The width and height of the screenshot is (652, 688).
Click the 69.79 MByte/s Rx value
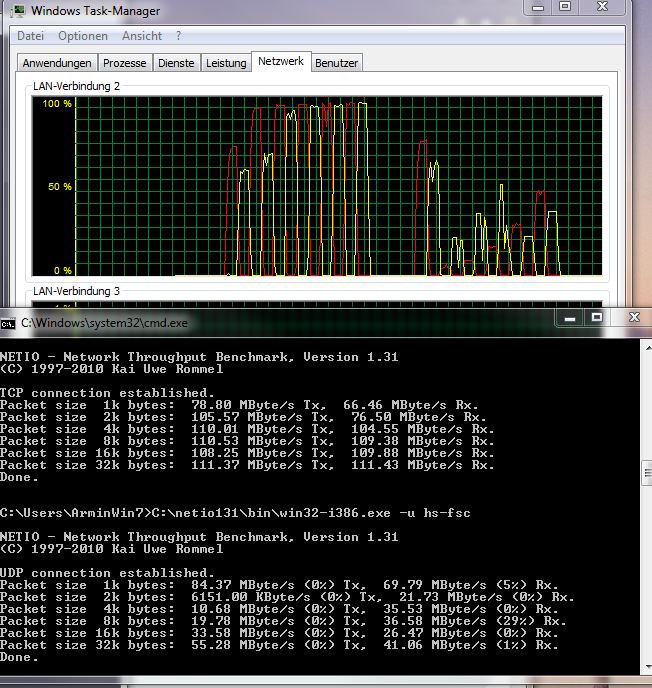471,585
